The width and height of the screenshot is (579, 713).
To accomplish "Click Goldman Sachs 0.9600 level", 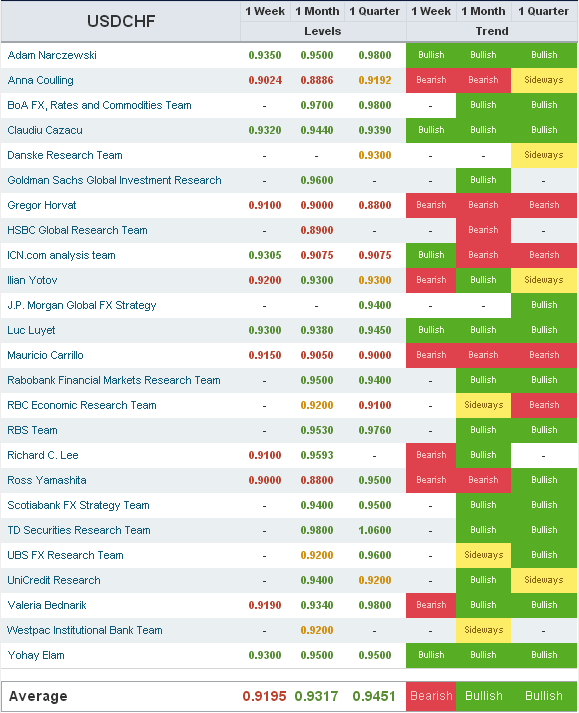I will (317, 181).
